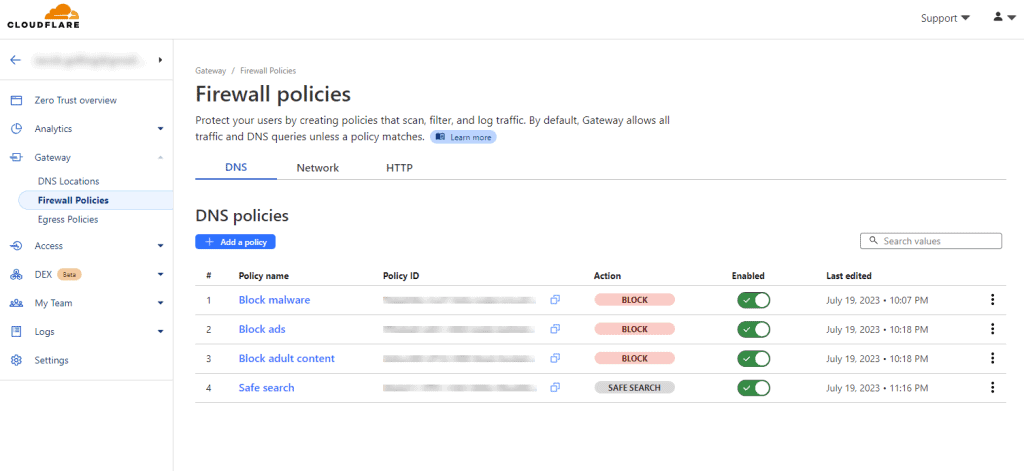Click the Settings gear icon
The image size is (1024, 471).
pos(17,360)
